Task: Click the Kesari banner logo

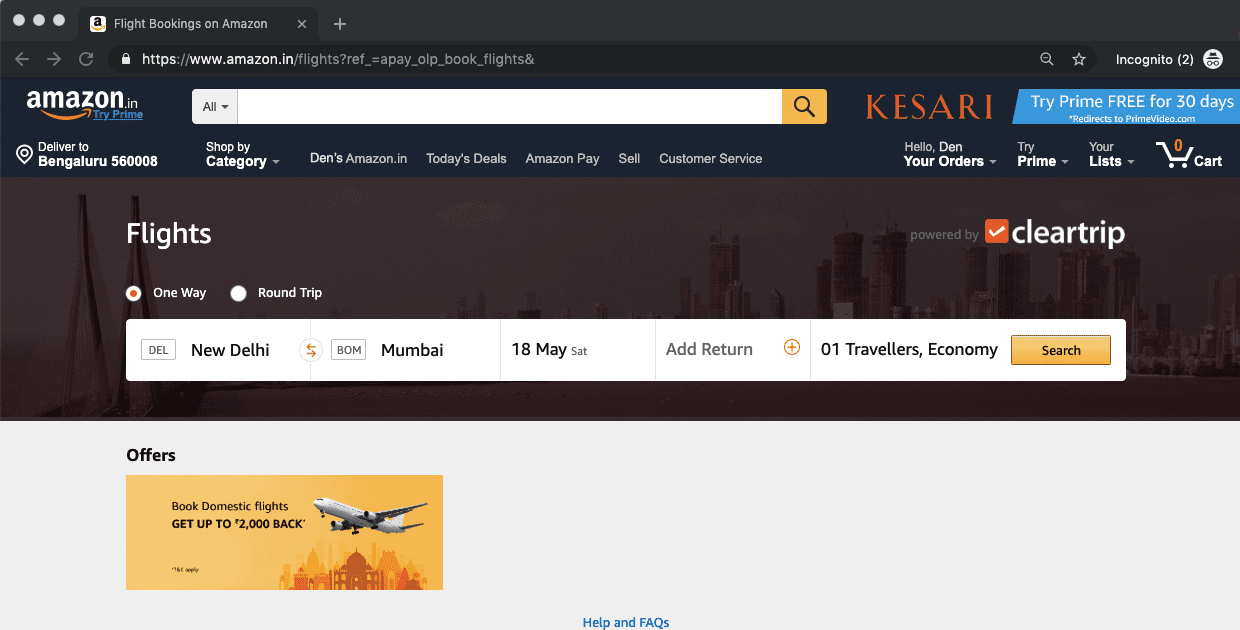Action: tap(928, 107)
